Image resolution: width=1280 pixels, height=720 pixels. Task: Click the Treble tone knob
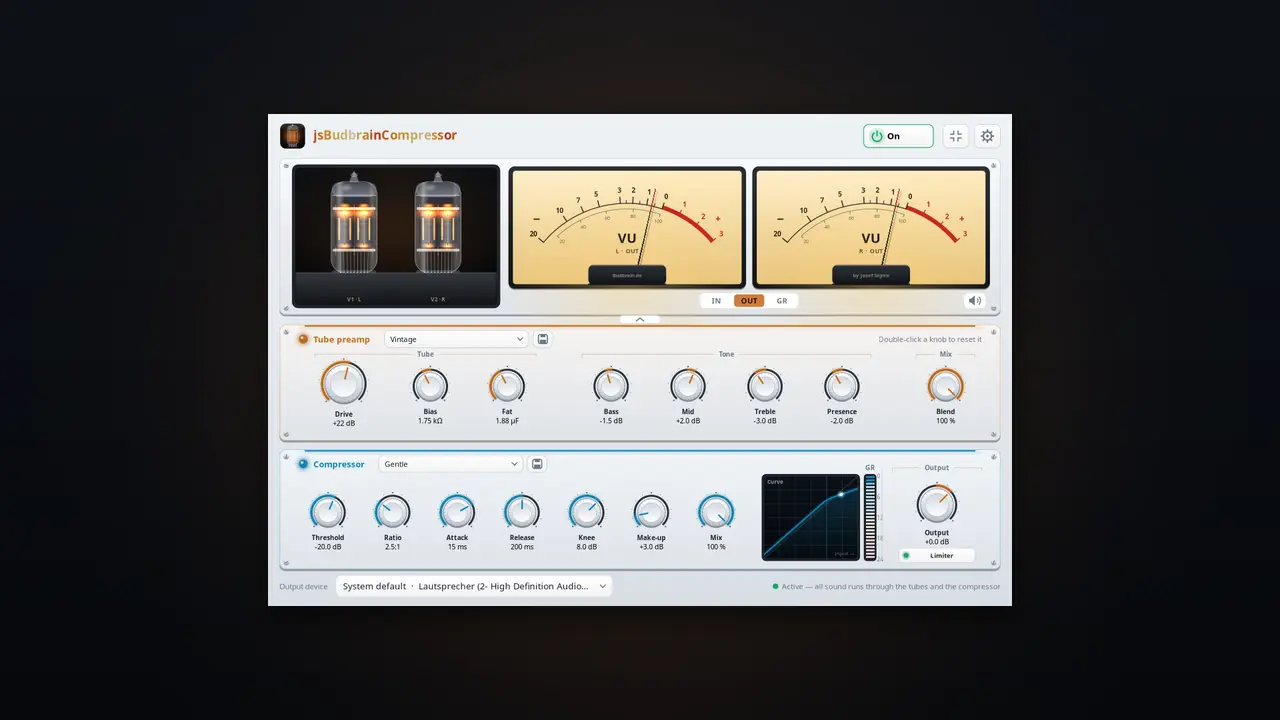(x=765, y=385)
